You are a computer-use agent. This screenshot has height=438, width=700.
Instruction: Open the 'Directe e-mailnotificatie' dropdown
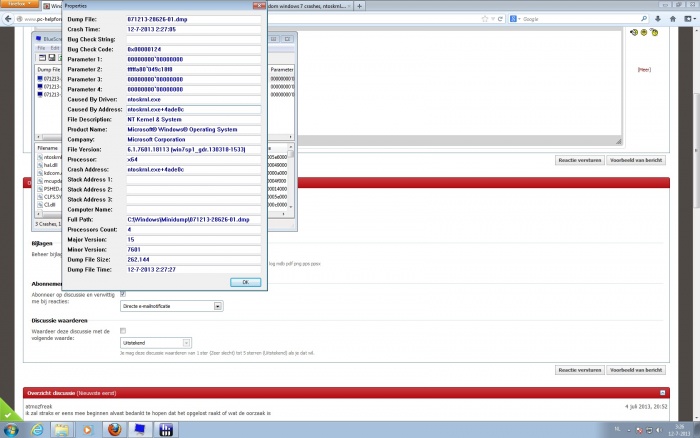click(171, 306)
